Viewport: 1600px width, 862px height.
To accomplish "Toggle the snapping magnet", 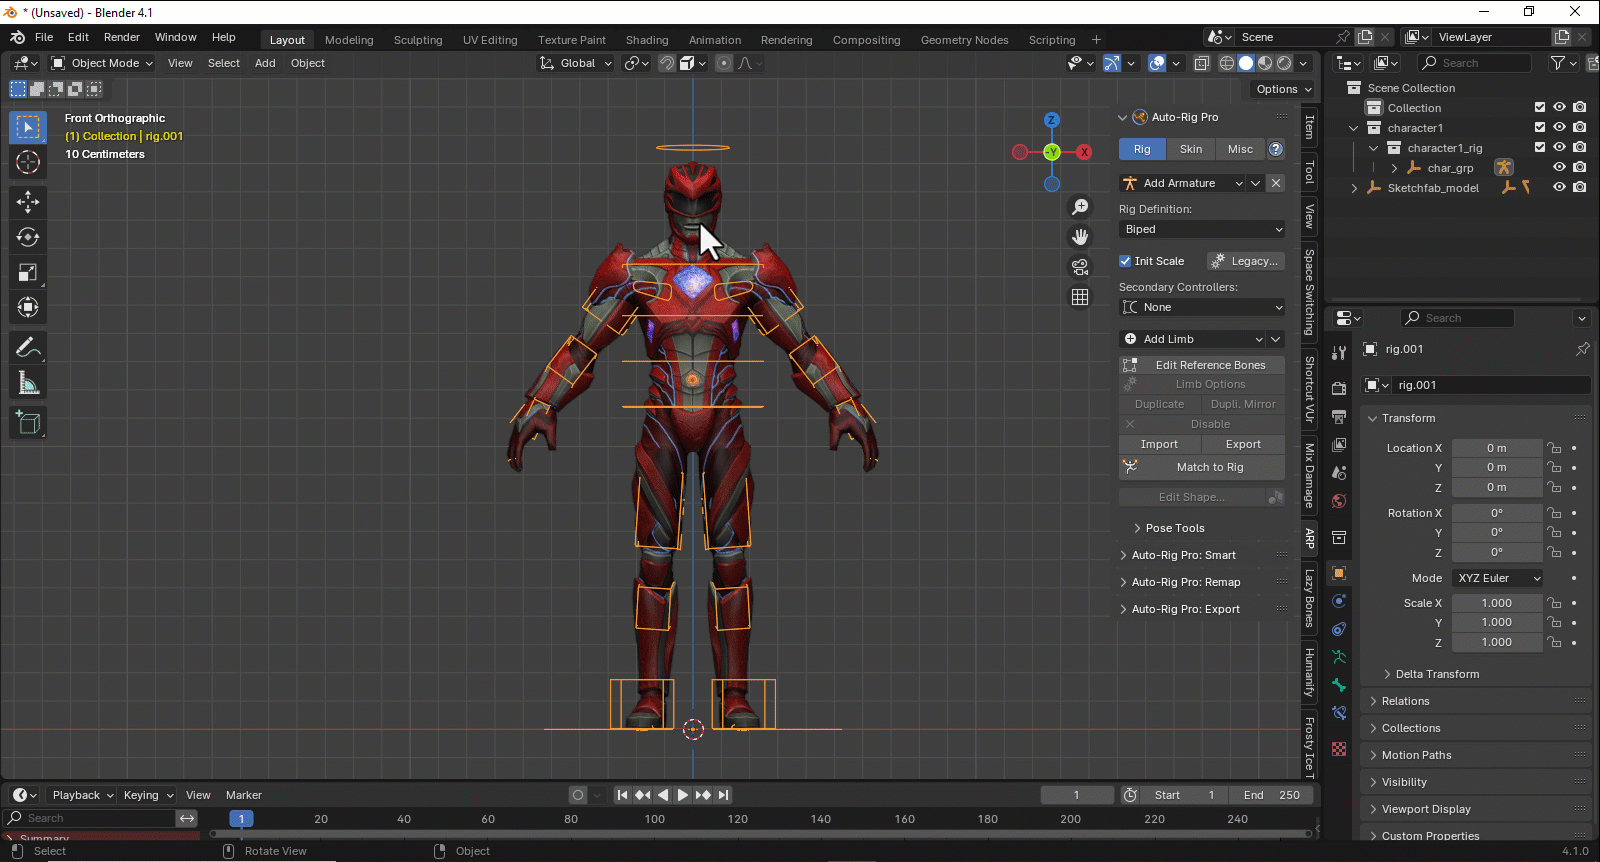I will pos(667,63).
